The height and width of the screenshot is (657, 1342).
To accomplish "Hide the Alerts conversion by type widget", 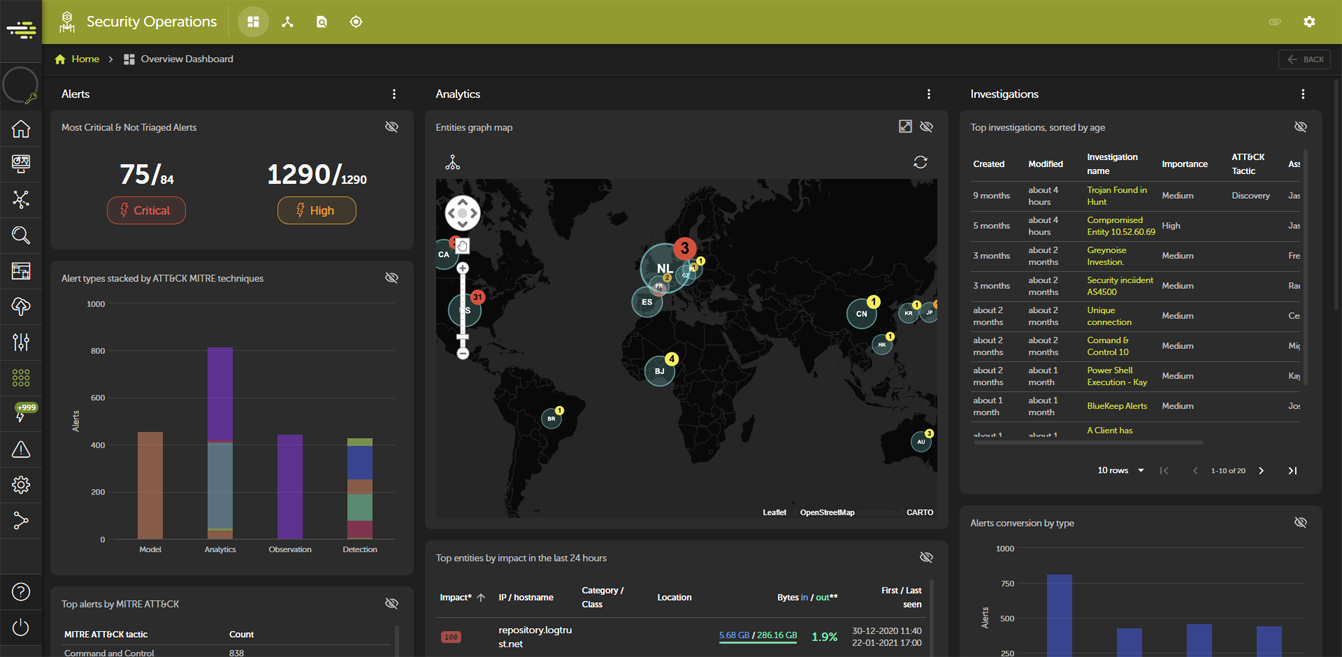I will (1300, 523).
